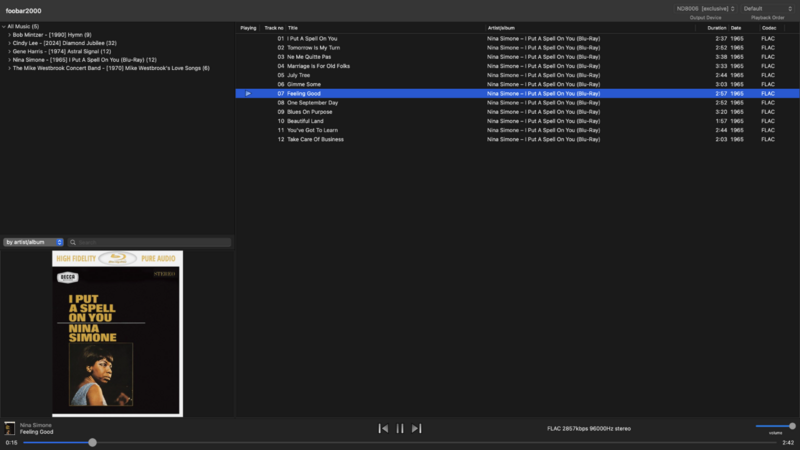
Task: Sort playlist by the Duration column header
Action: click(716, 28)
